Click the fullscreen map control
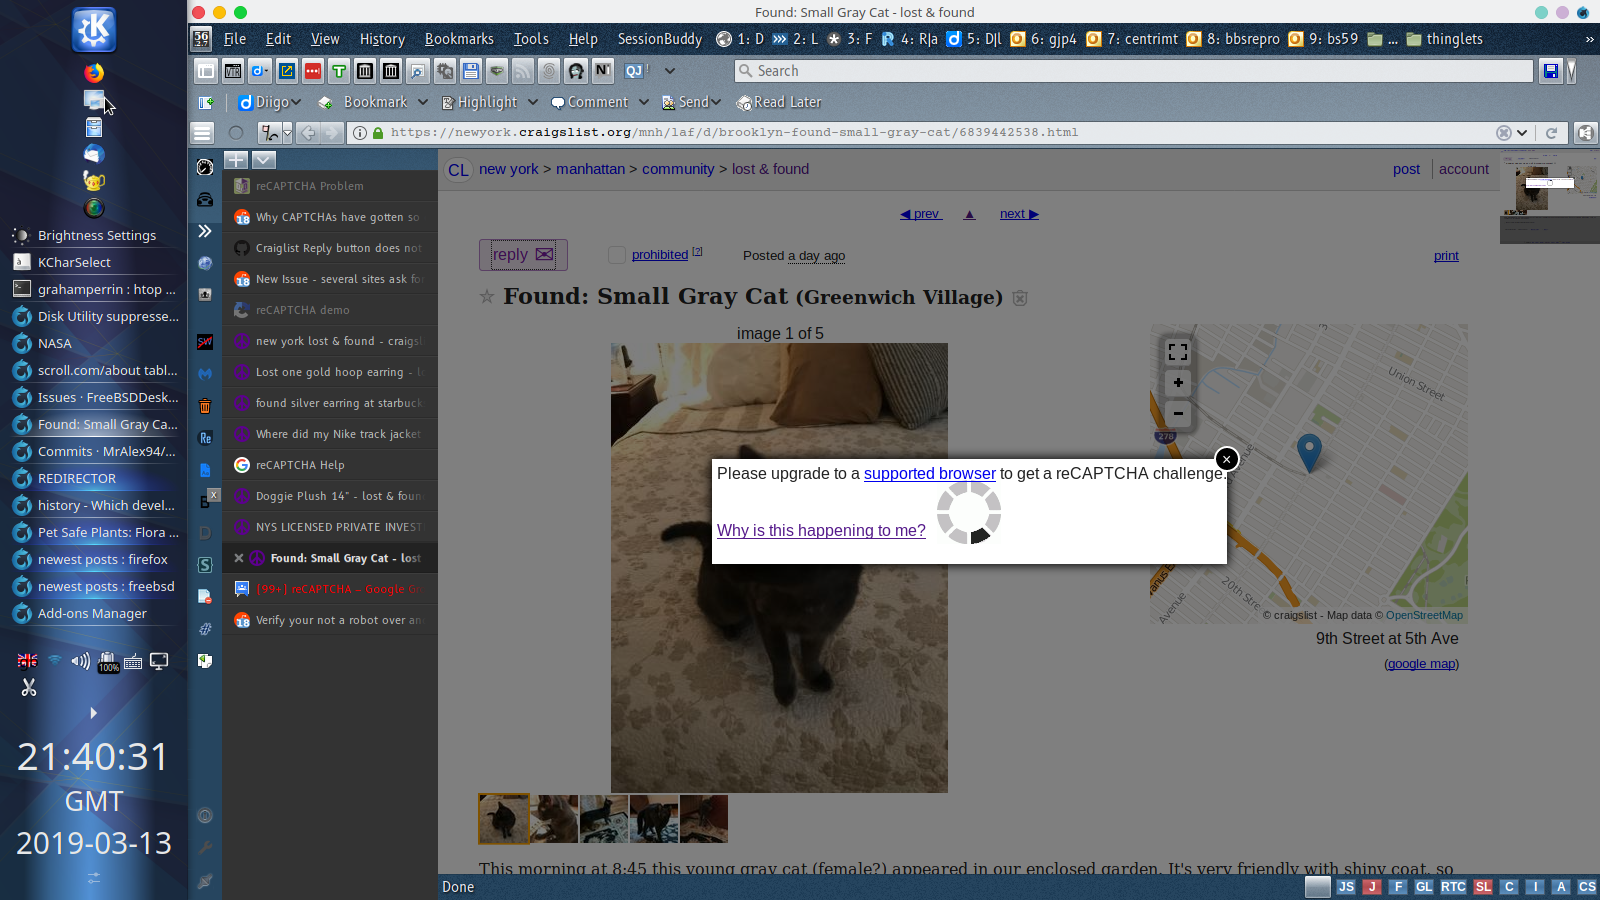The height and width of the screenshot is (900, 1600). (x=1178, y=352)
